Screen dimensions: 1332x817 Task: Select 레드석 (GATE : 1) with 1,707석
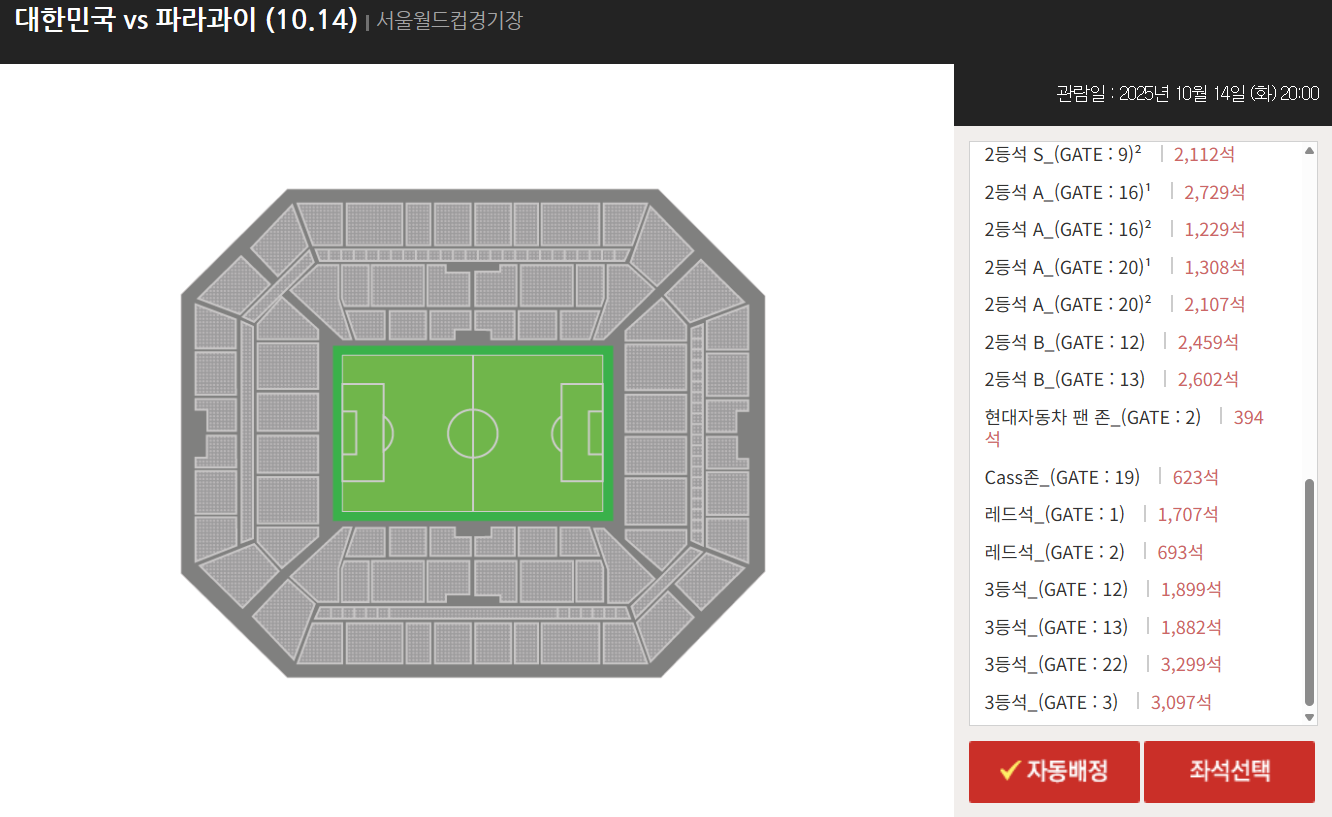pyautogui.click(x=1054, y=514)
